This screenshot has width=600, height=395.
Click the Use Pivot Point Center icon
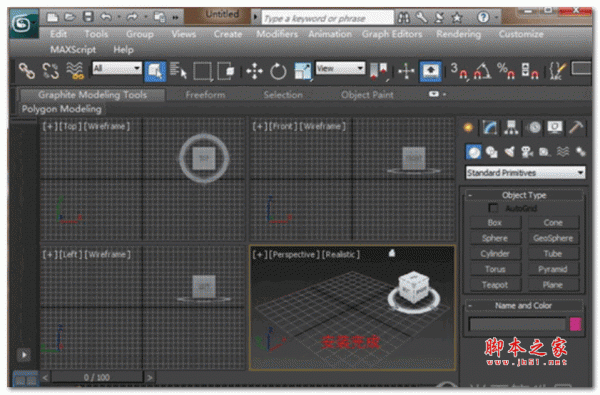379,72
